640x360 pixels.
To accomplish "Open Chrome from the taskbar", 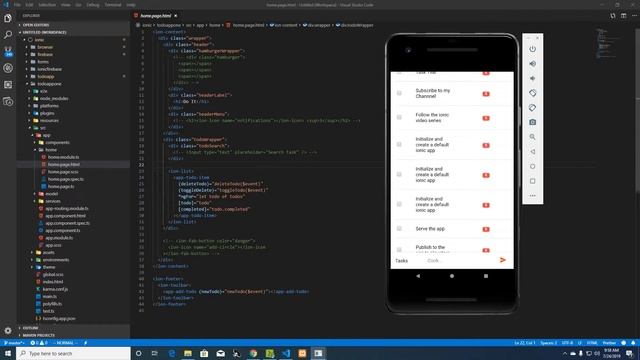I will point(253,353).
